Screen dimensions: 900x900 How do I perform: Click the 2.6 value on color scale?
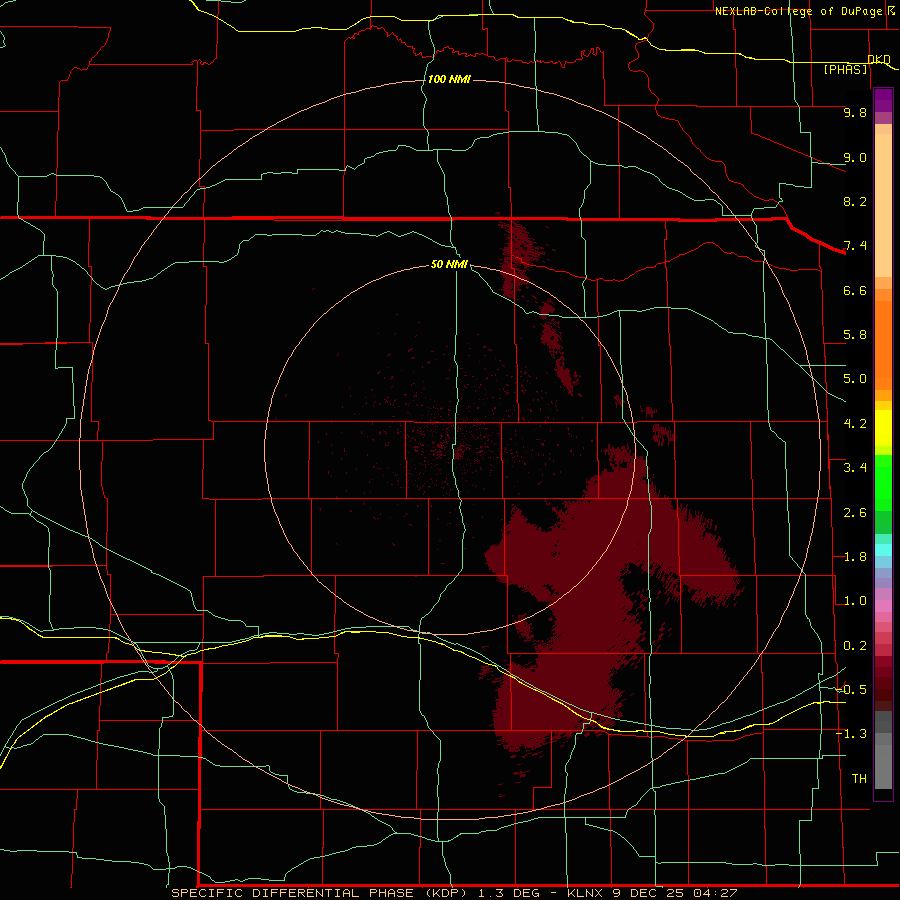(855, 513)
